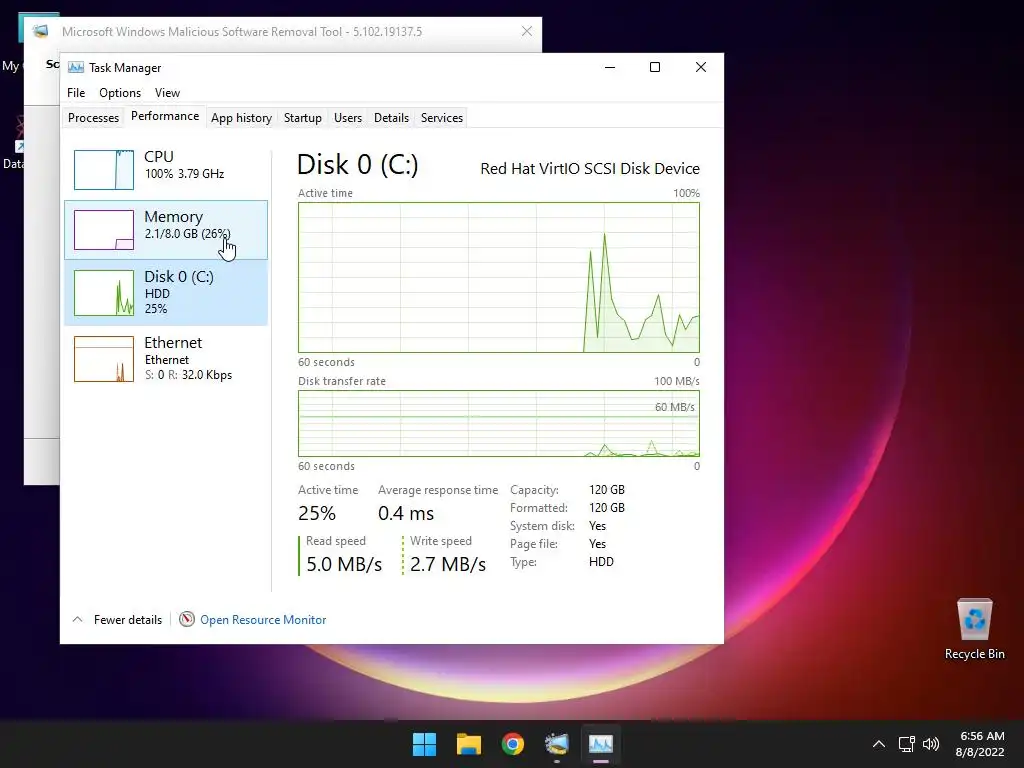This screenshot has height=768, width=1024.
Task: Minimize the Task Manager window
Action: pos(610,67)
